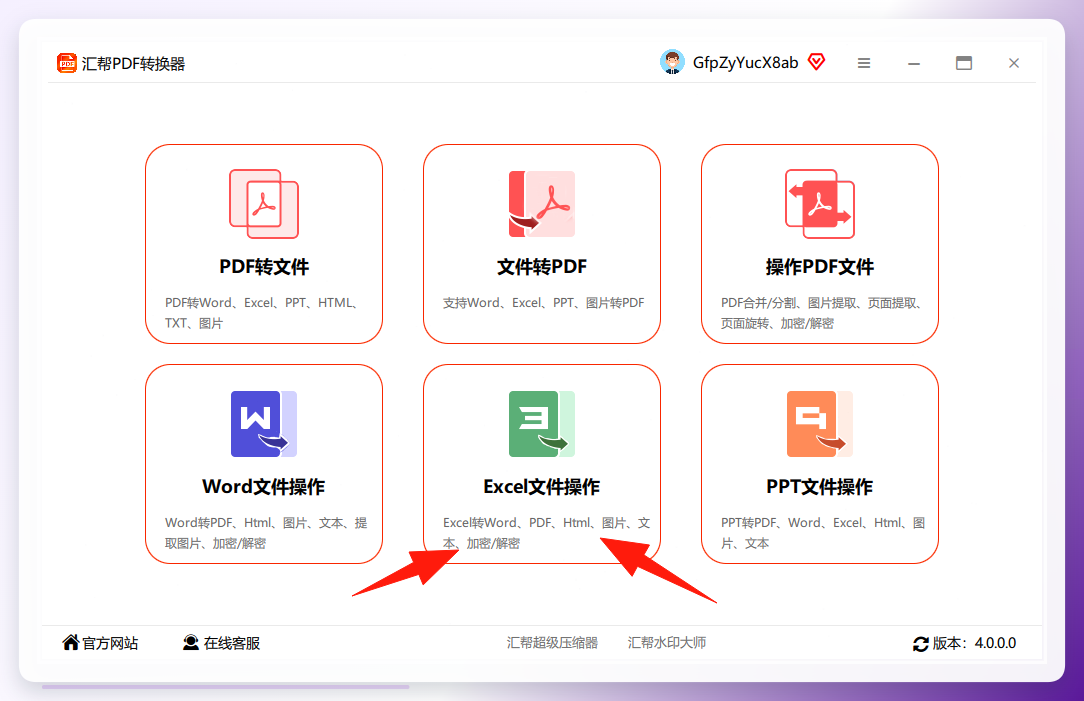Click the user avatar picture
Viewport: 1084px width, 701px height.
coord(672,62)
